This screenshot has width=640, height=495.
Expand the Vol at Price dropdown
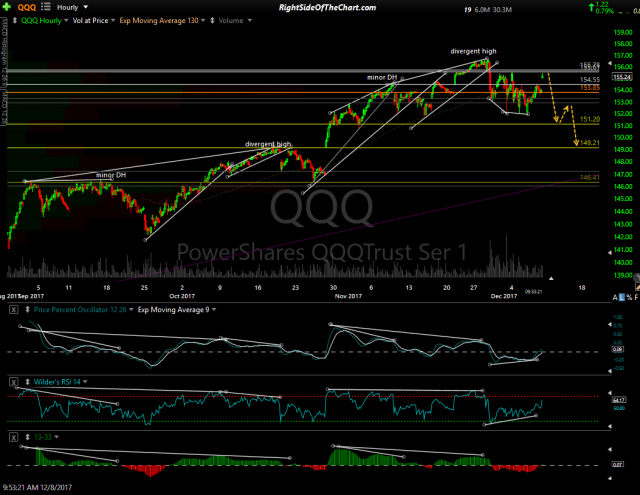[x=113, y=20]
